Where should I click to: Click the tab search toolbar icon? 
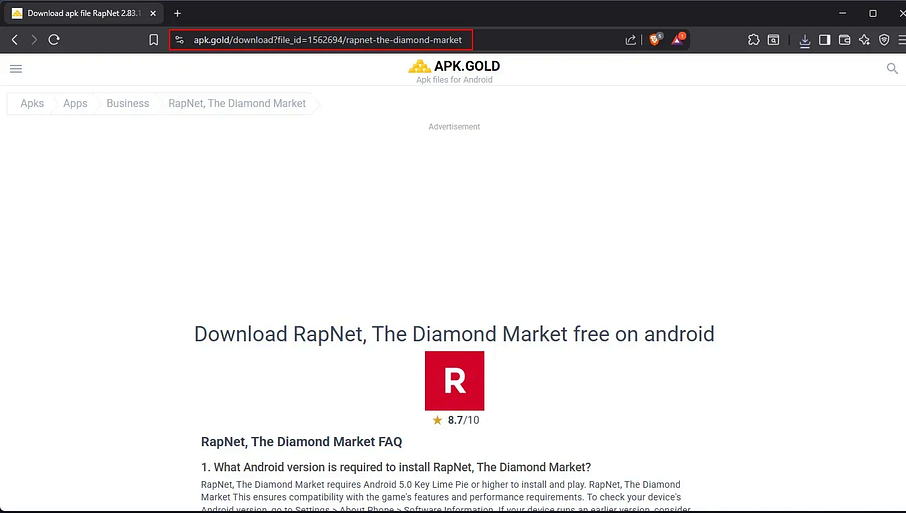[x=773, y=40]
